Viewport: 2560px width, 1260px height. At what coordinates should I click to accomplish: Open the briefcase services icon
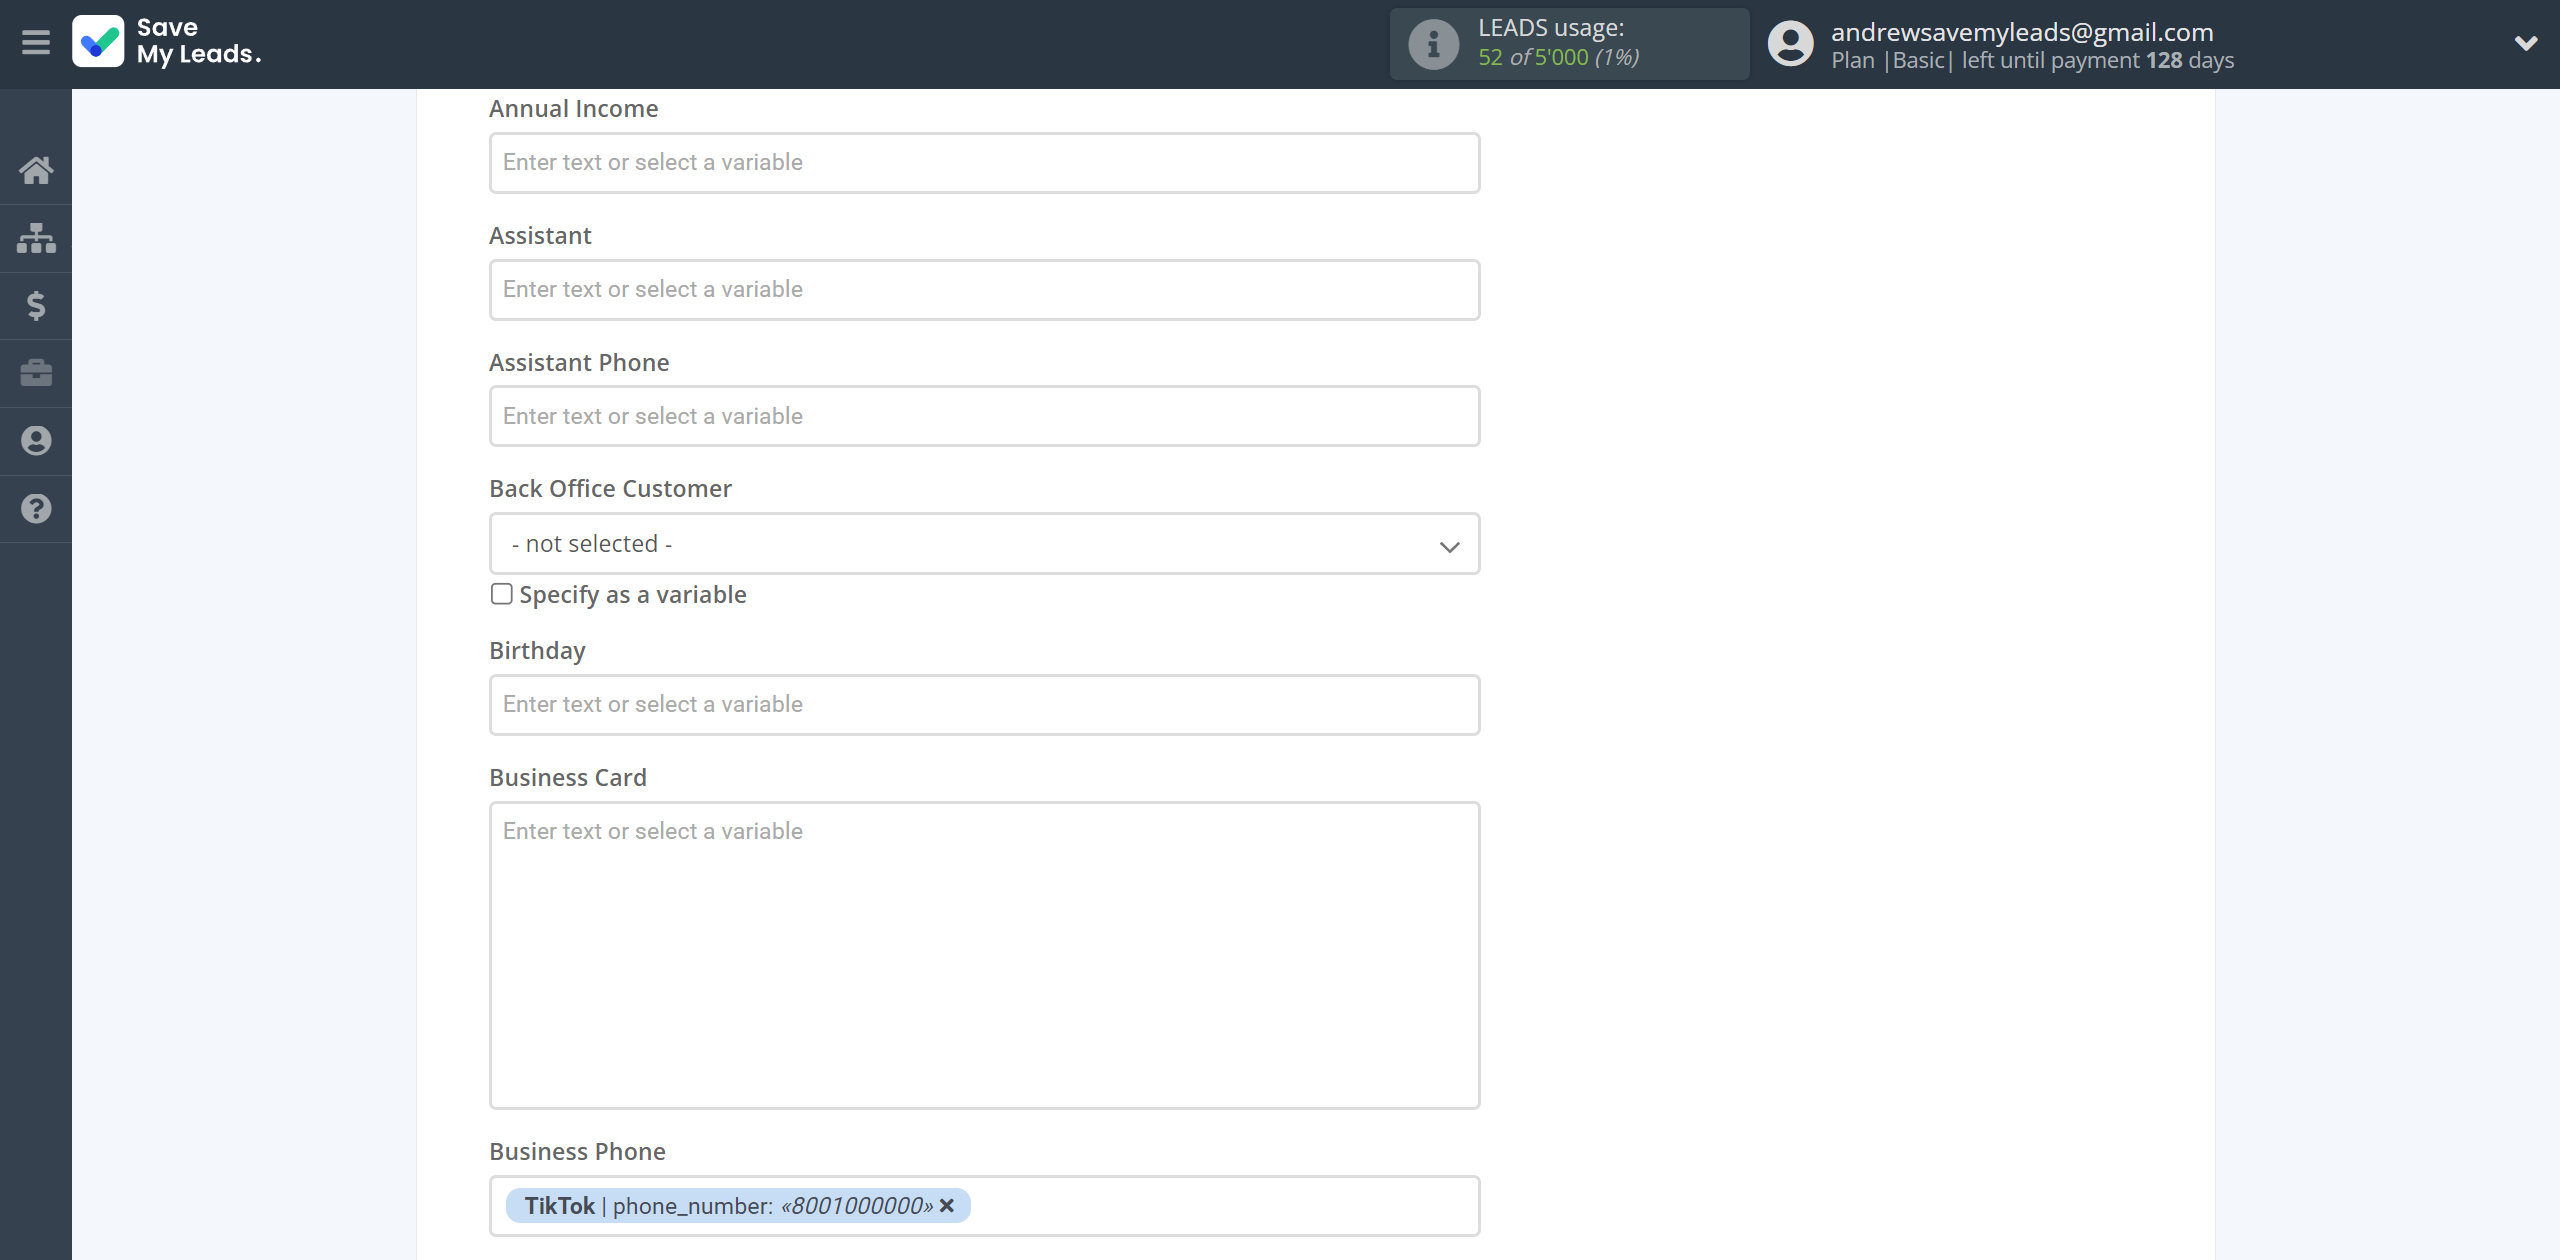coord(36,373)
